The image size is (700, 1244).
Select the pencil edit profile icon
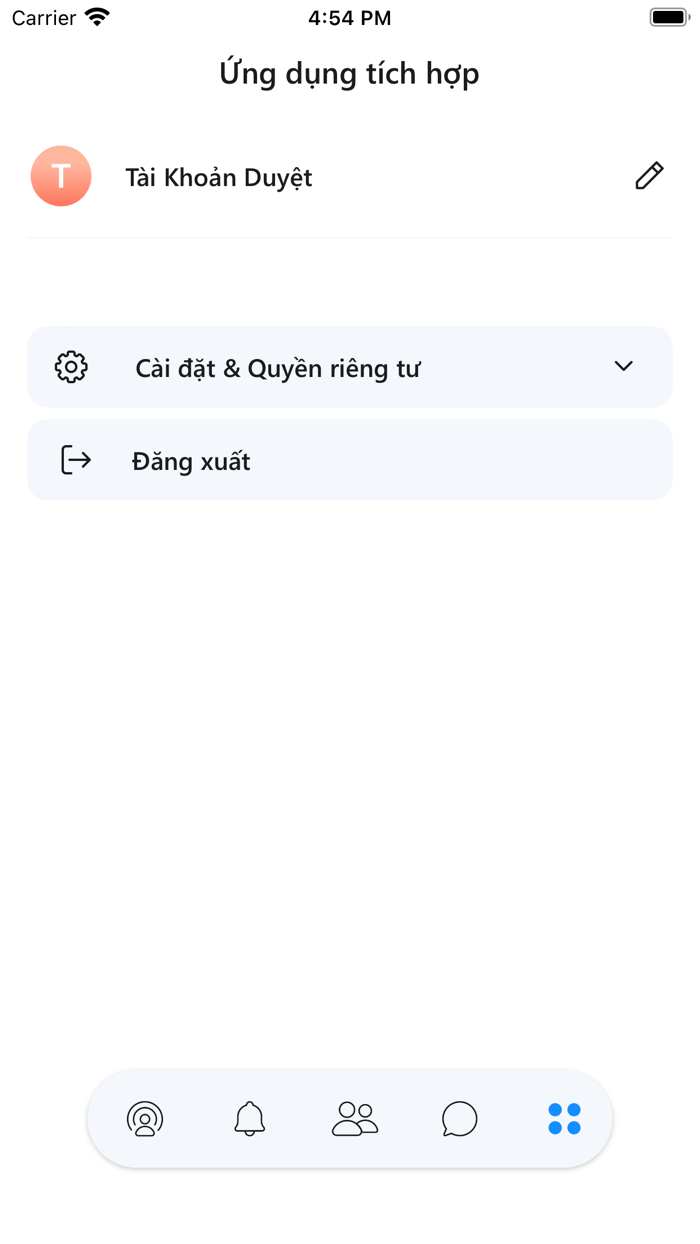coord(648,175)
